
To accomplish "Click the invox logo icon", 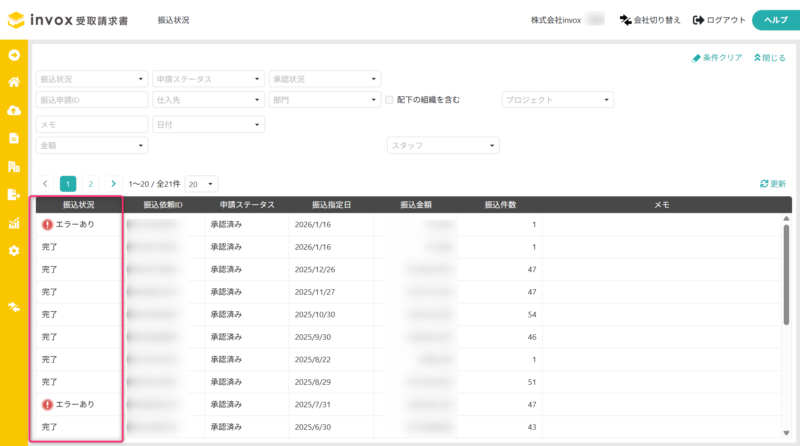I will (18, 20).
